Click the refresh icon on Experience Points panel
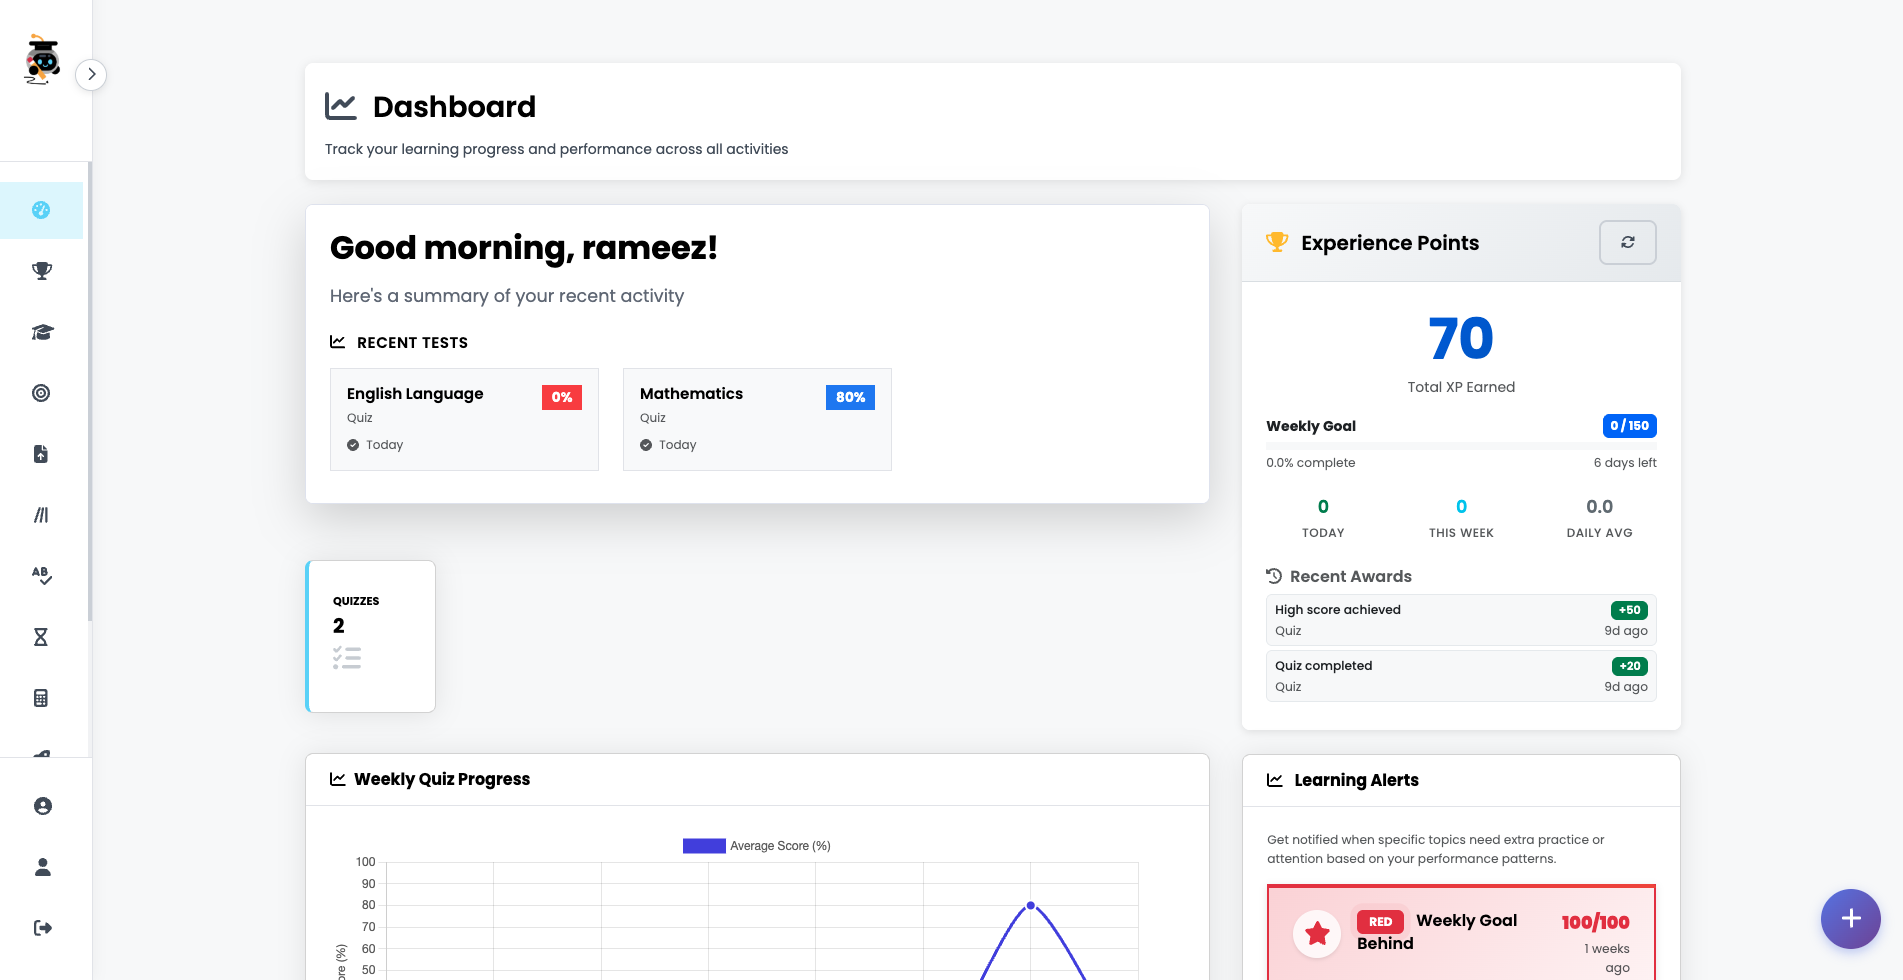1903x980 pixels. 1627,242
